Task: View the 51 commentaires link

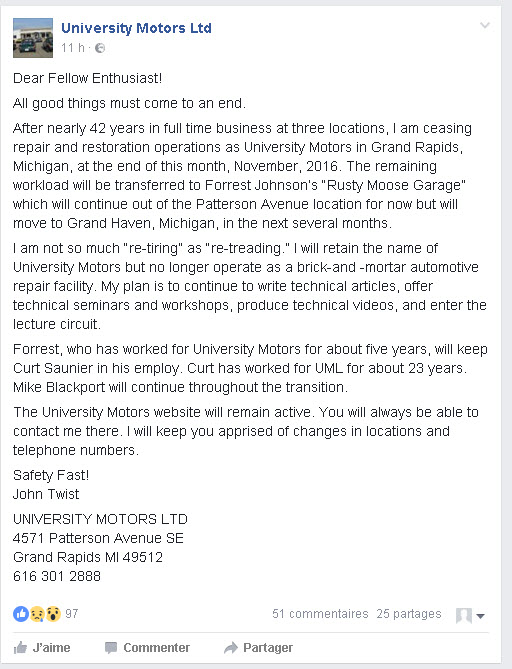Action: 320,614
